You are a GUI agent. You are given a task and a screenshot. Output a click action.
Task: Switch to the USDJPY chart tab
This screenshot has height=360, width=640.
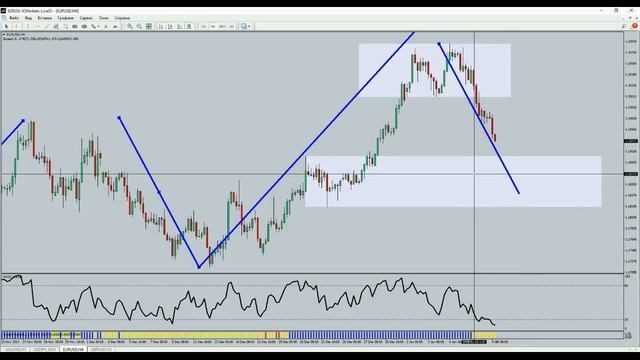pos(44,350)
